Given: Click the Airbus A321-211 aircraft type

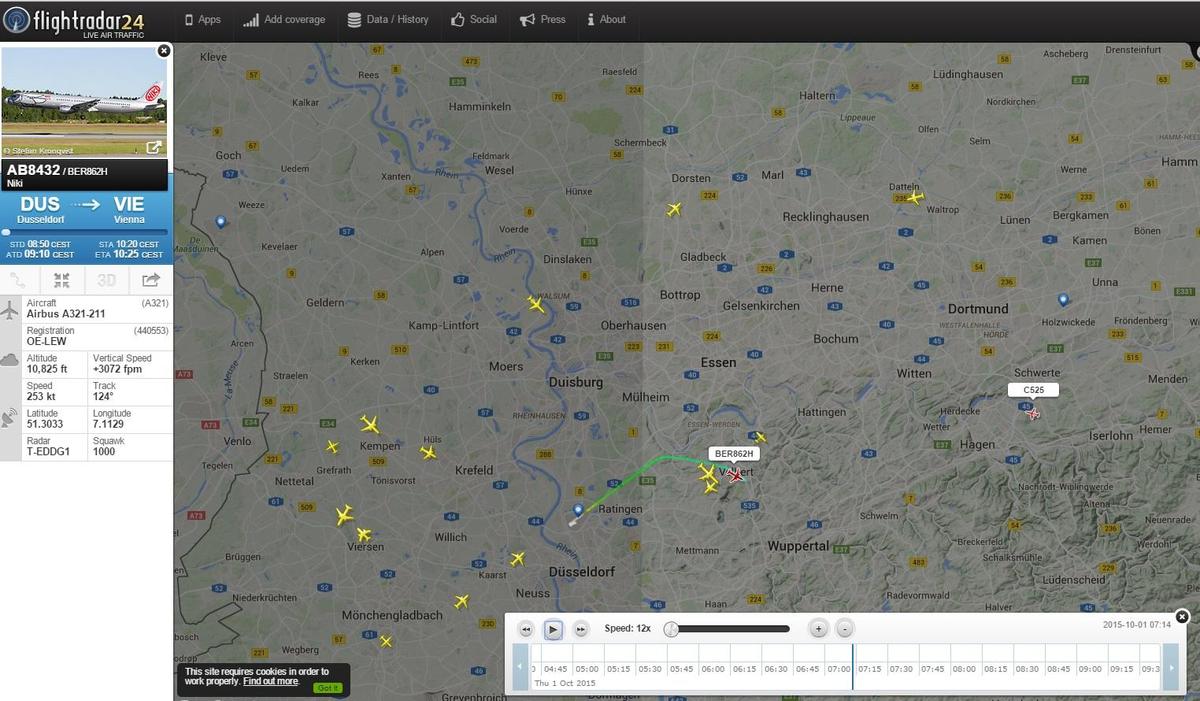Looking at the screenshot, I should [x=65, y=314].
